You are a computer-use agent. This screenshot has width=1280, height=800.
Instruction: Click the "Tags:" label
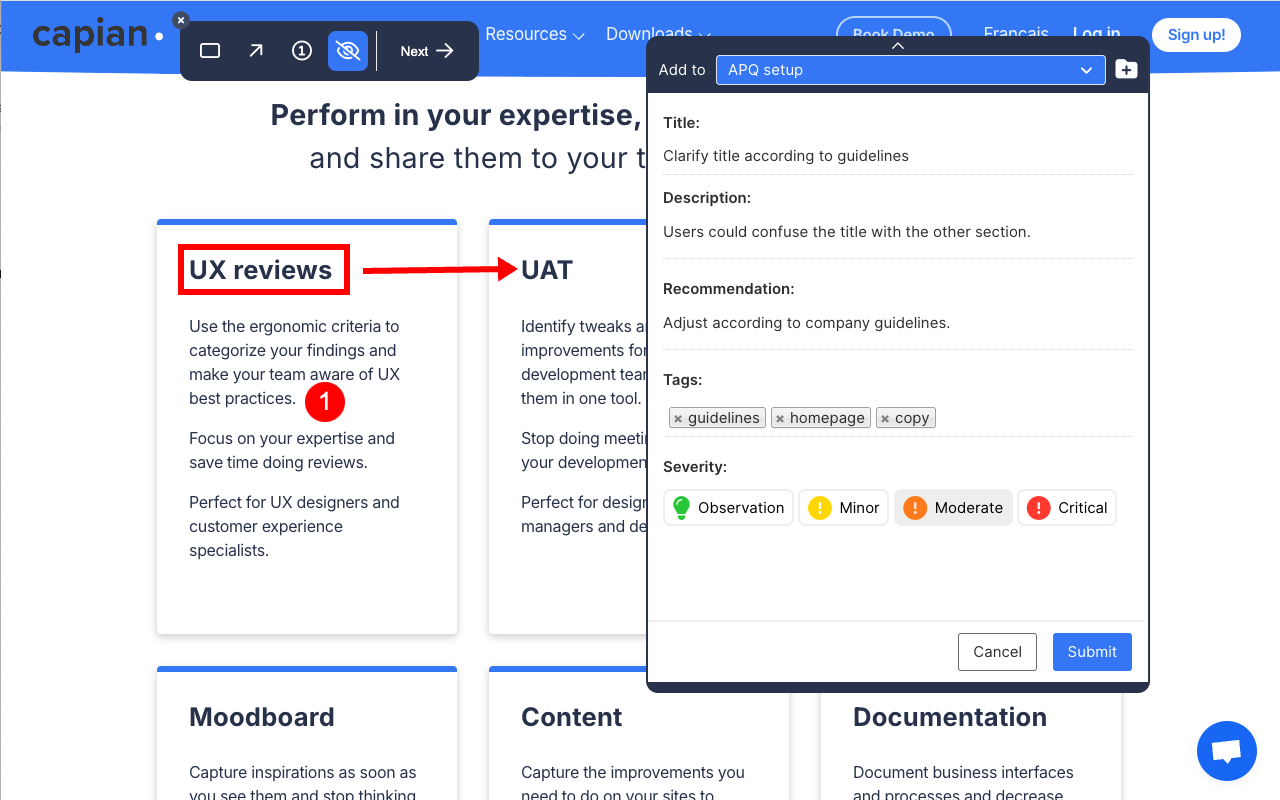(683, 380)
